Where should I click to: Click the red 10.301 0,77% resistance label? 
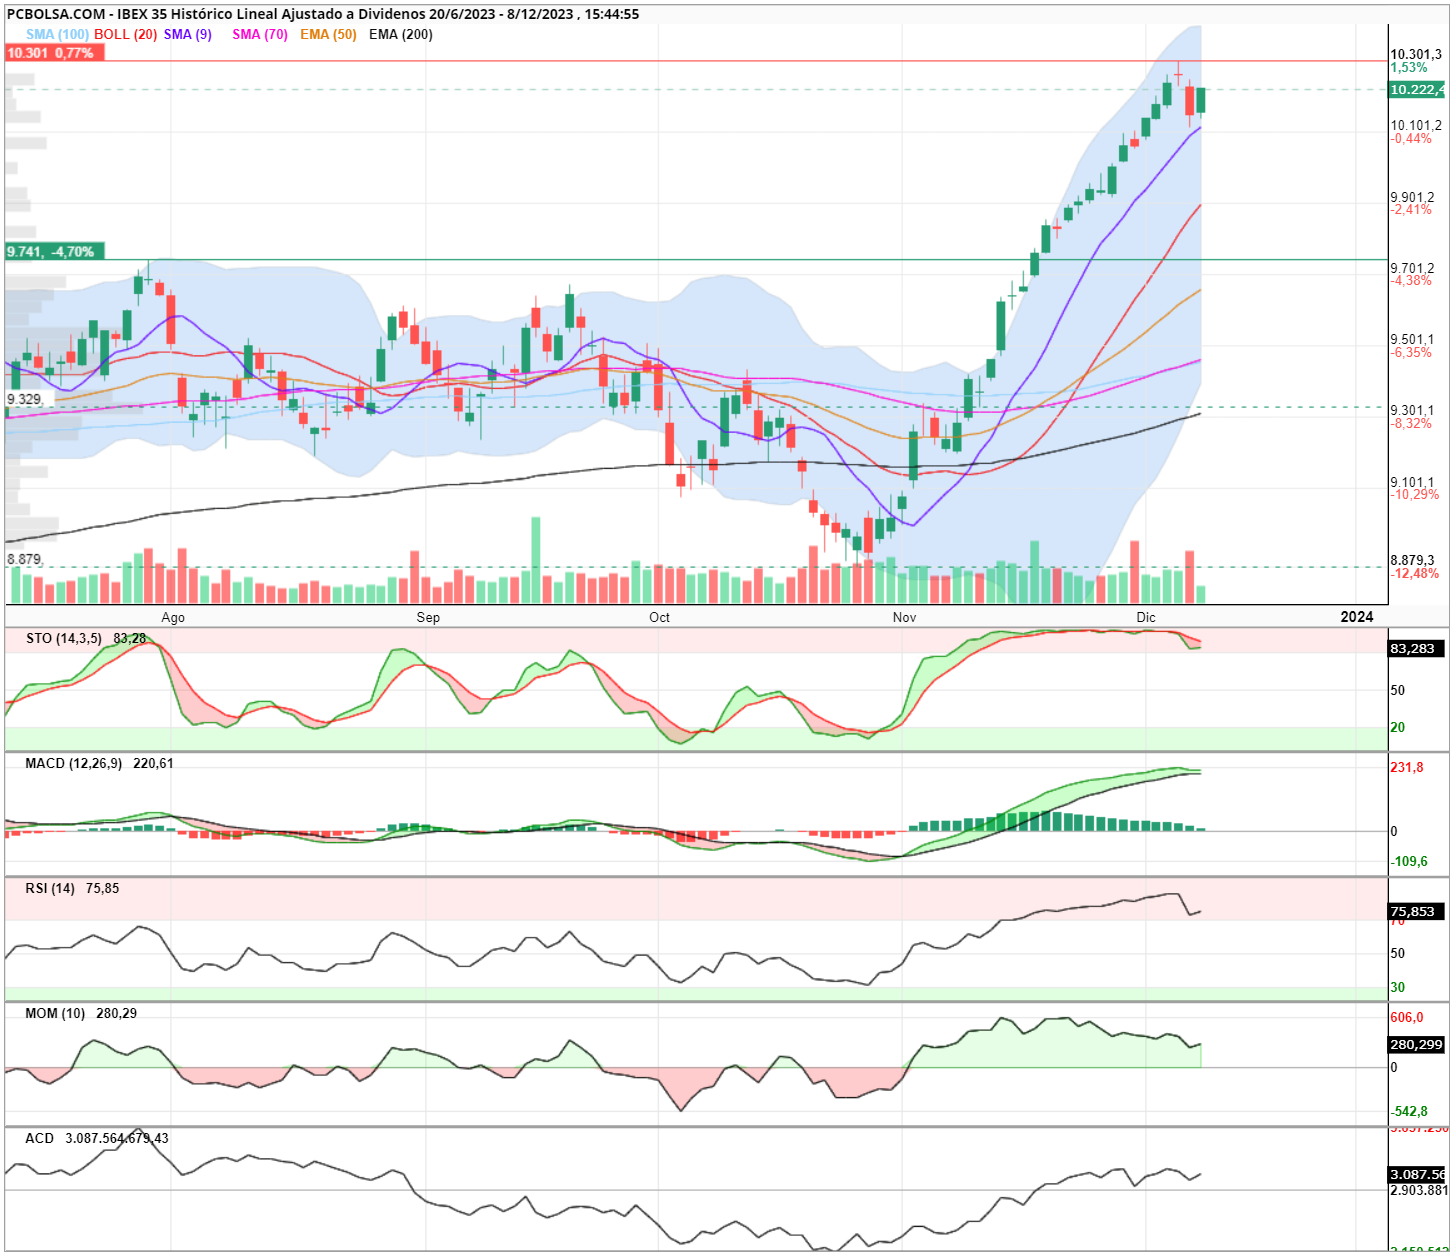coord(55,53)
